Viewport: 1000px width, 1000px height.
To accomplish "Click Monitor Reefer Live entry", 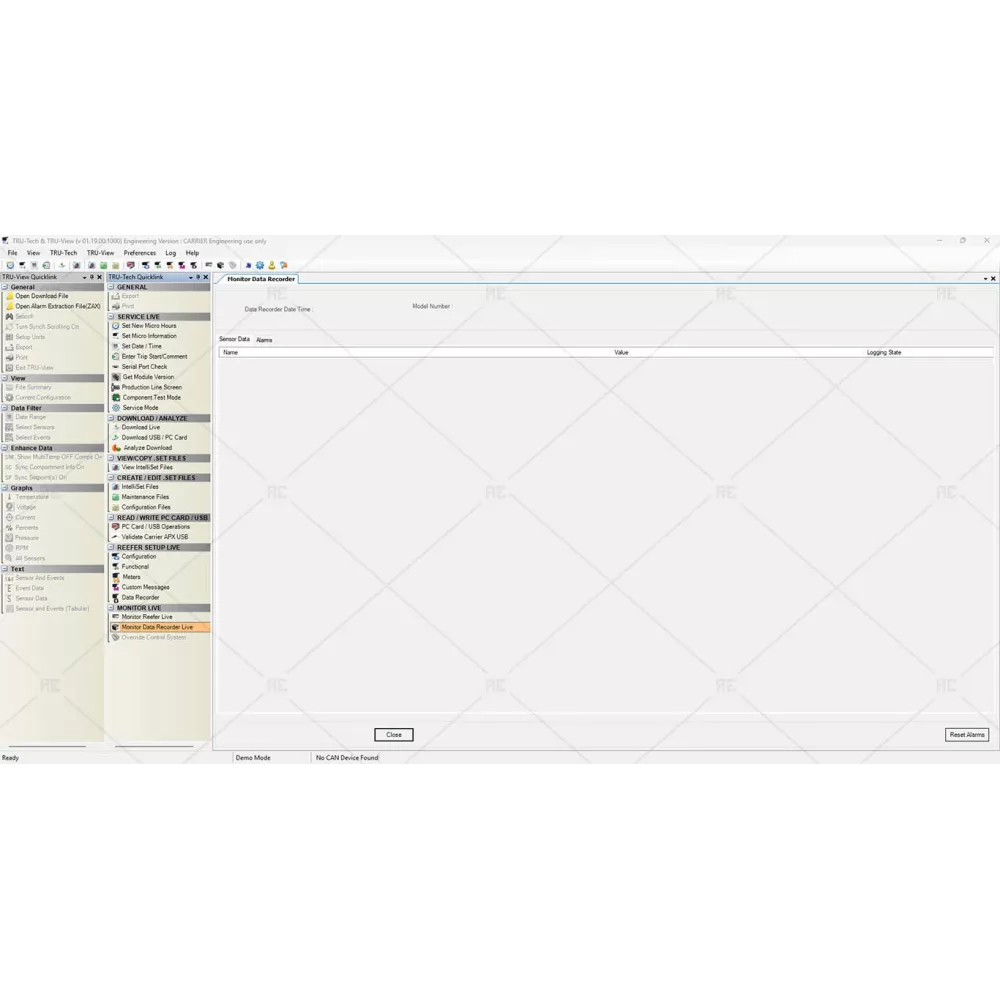I will coord(146,617).
